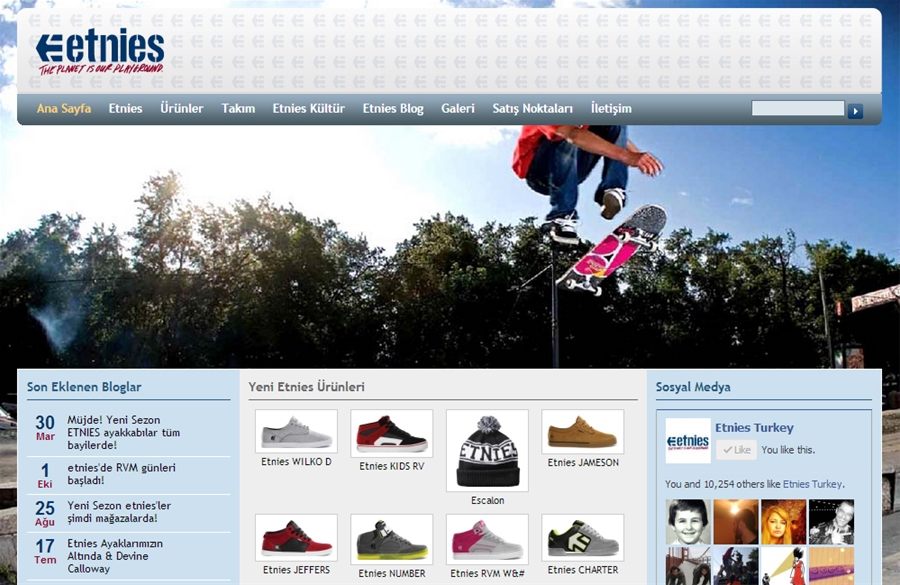Open the Galeri menu item
Image resolution: width=900 pixels, height=585 pixels.
point(457,108)
